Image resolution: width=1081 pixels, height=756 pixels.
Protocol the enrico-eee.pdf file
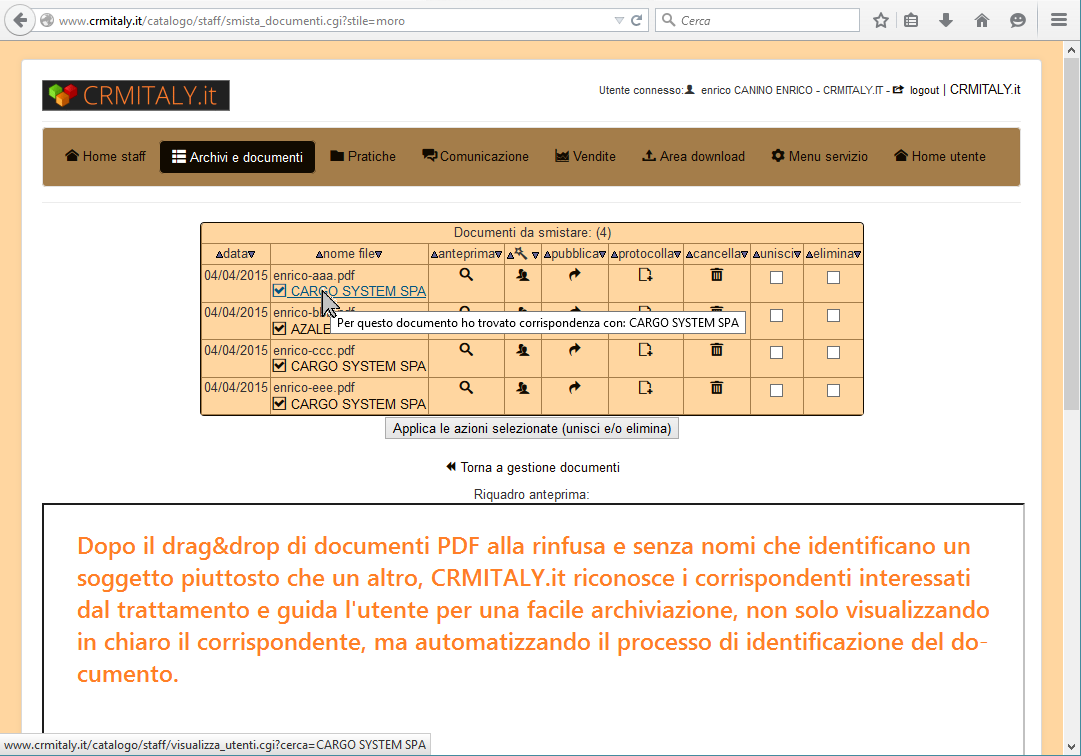pos(645,388)
